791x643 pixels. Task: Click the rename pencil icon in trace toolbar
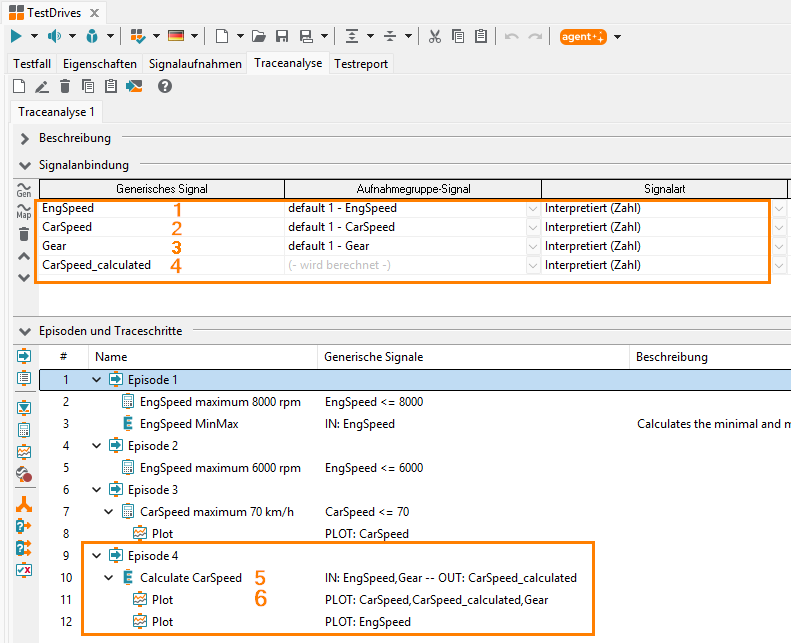(42, 87)
